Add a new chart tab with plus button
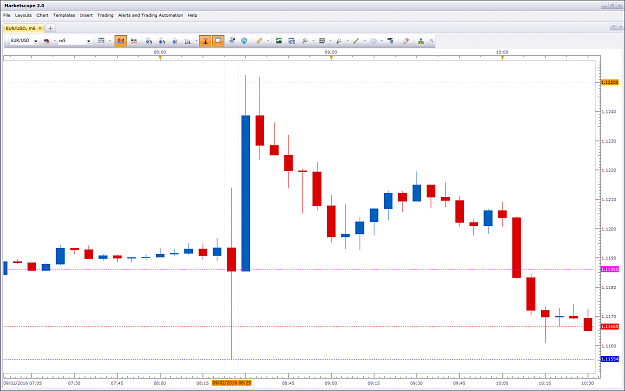 click(50, 28)
